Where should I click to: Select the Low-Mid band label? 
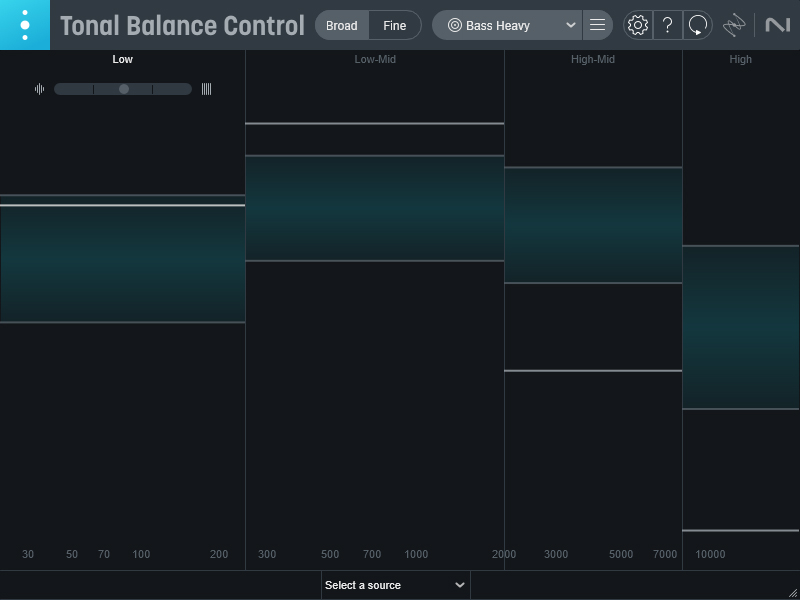tap(375, 59)
